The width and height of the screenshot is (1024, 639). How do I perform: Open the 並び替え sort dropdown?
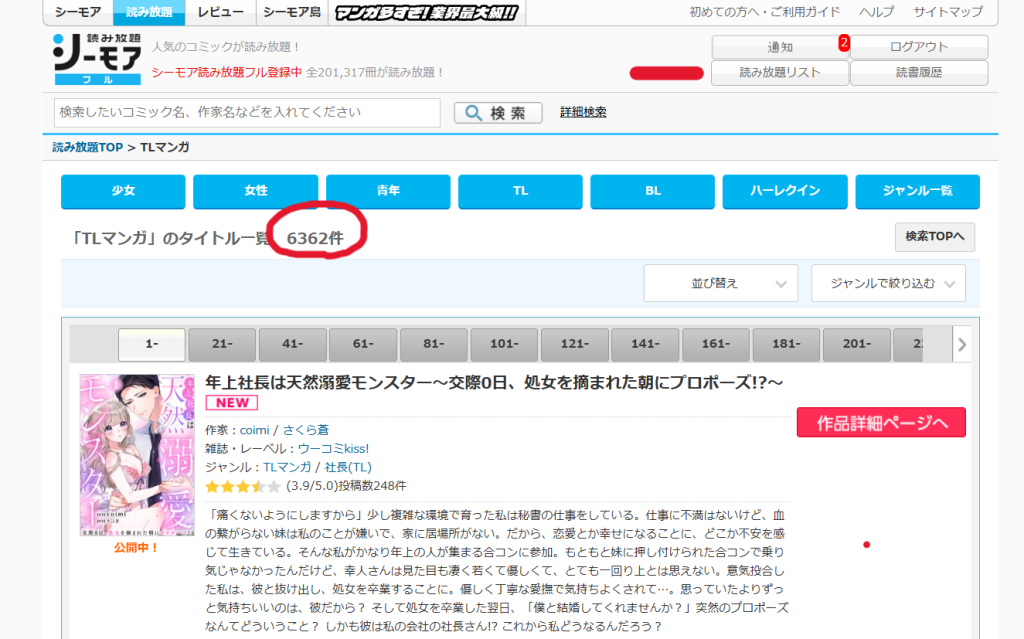pyautogui.click(x=719, y=283)
